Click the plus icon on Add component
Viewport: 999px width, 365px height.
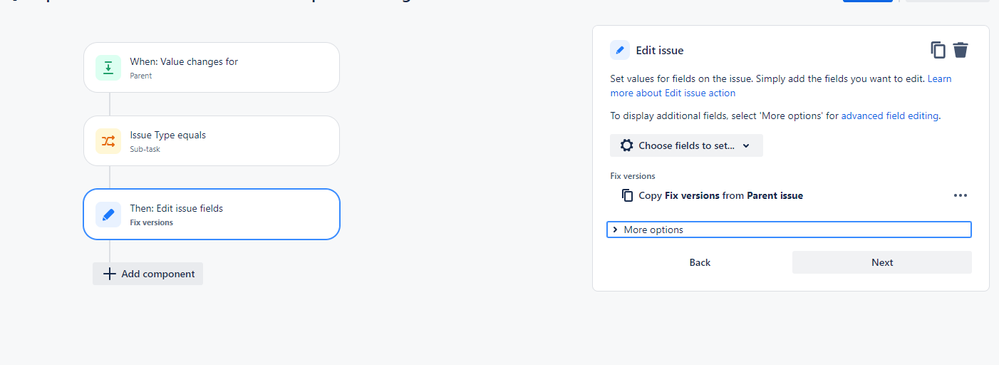tap(110, 274)
